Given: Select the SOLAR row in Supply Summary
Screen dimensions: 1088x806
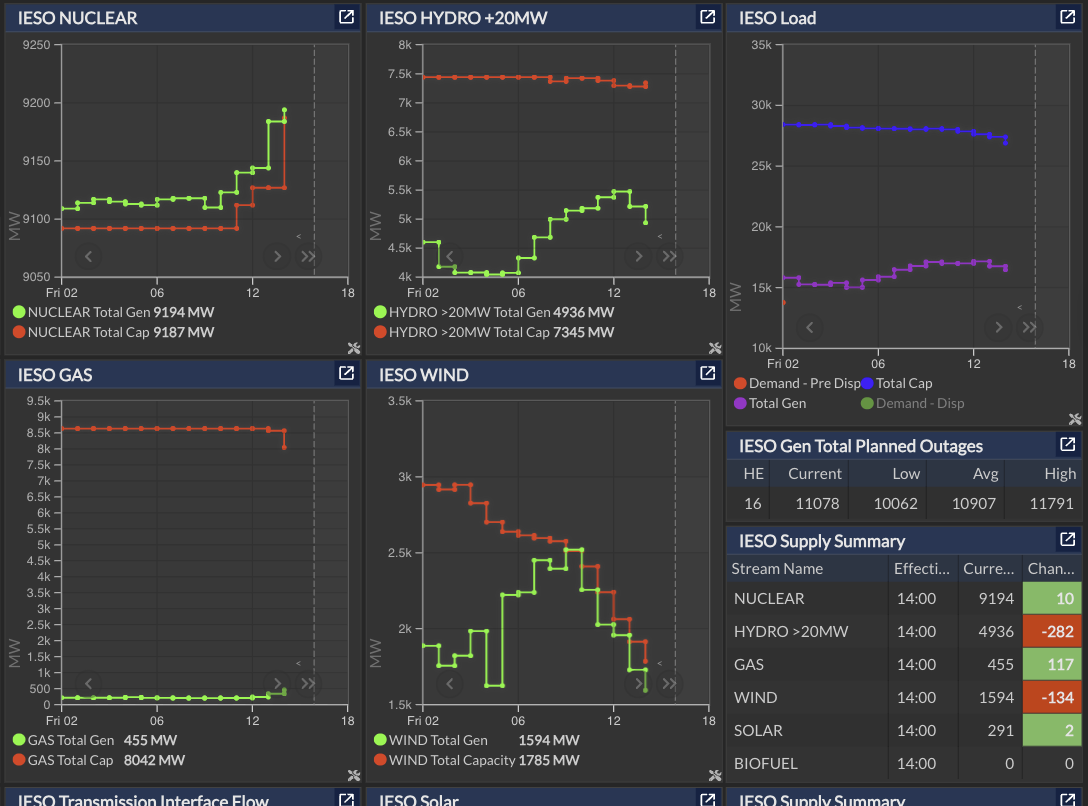Looking at the screenshot, I should (x=904, y=730).
